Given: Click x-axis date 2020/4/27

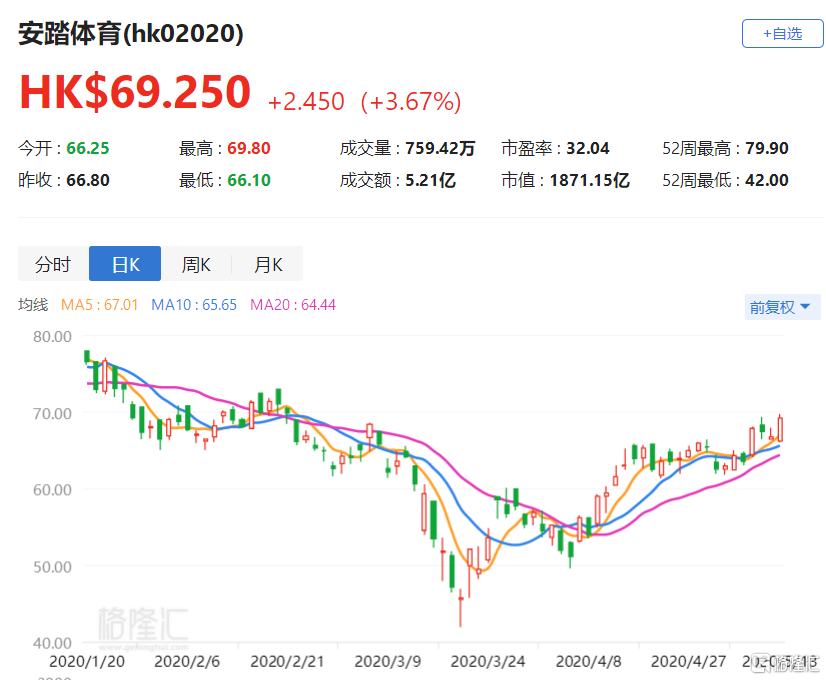Looking at the screenshot, I should tap(689, 661).
